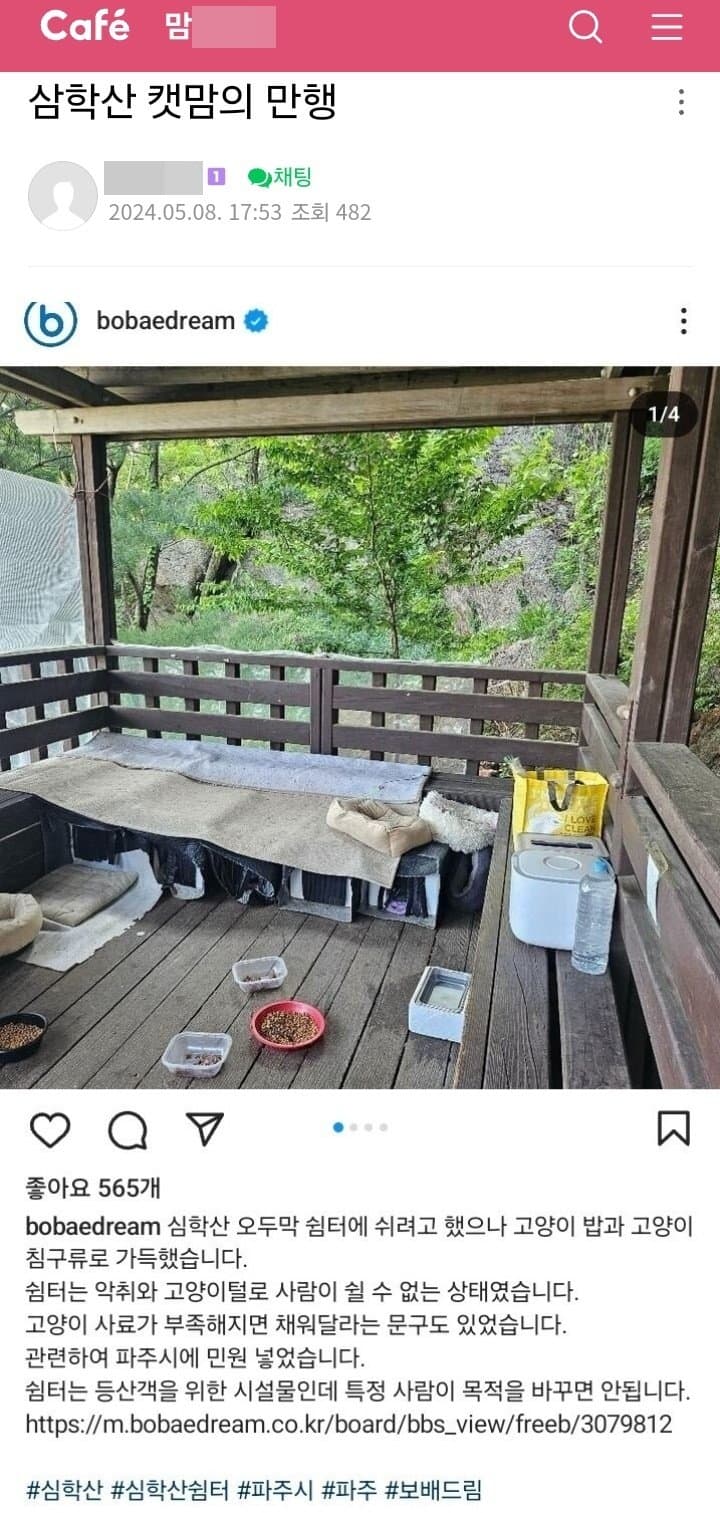Screen dimensions: 720x1513
Task: Open the hamburger menu in header
Action: coord(667,27)
